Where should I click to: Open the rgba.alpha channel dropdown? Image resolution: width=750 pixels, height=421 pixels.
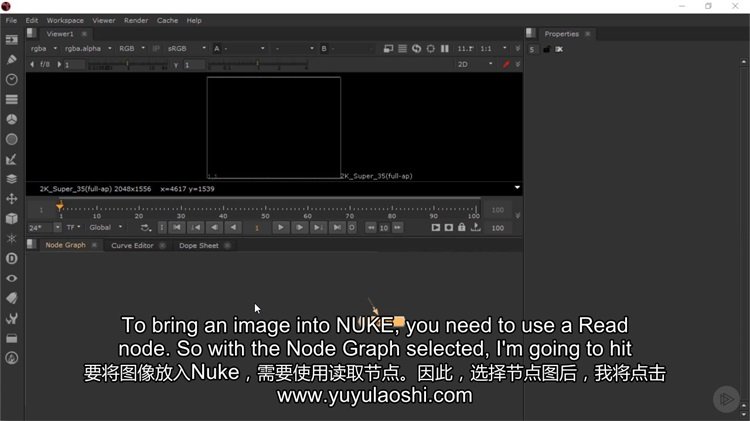pyautogui.click(x=88, y=48)
